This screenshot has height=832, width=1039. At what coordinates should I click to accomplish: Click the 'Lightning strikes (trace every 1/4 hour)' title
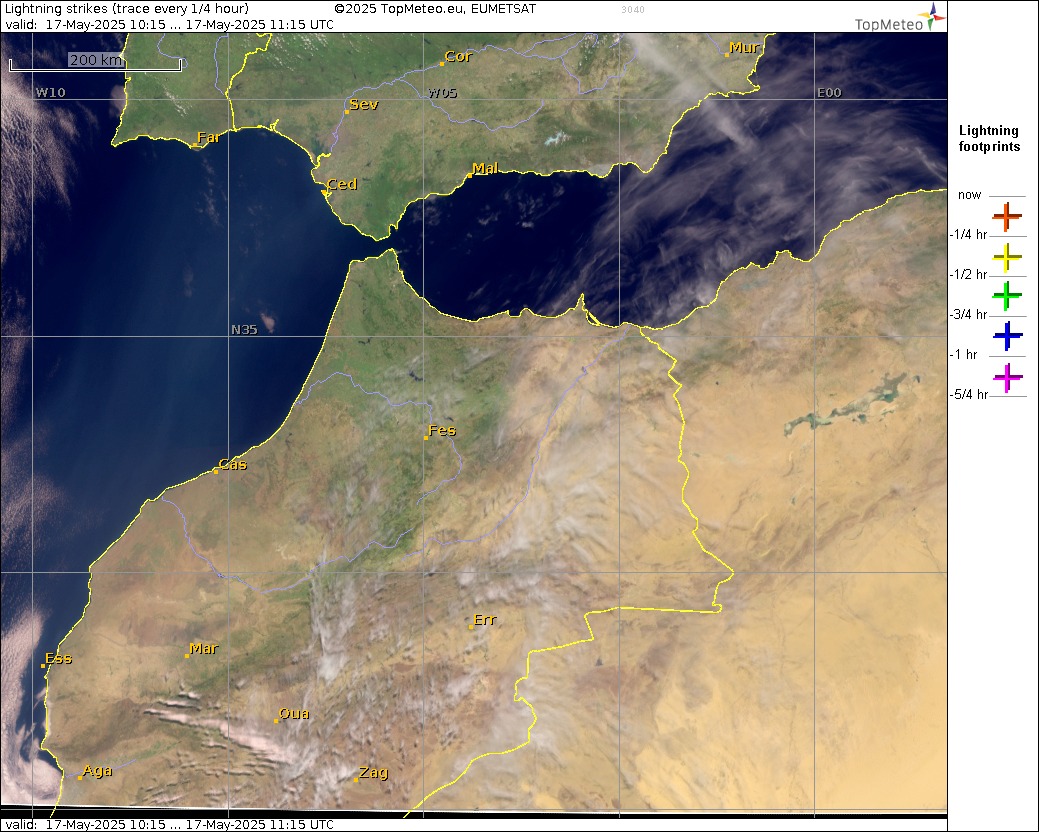[127, 9]
